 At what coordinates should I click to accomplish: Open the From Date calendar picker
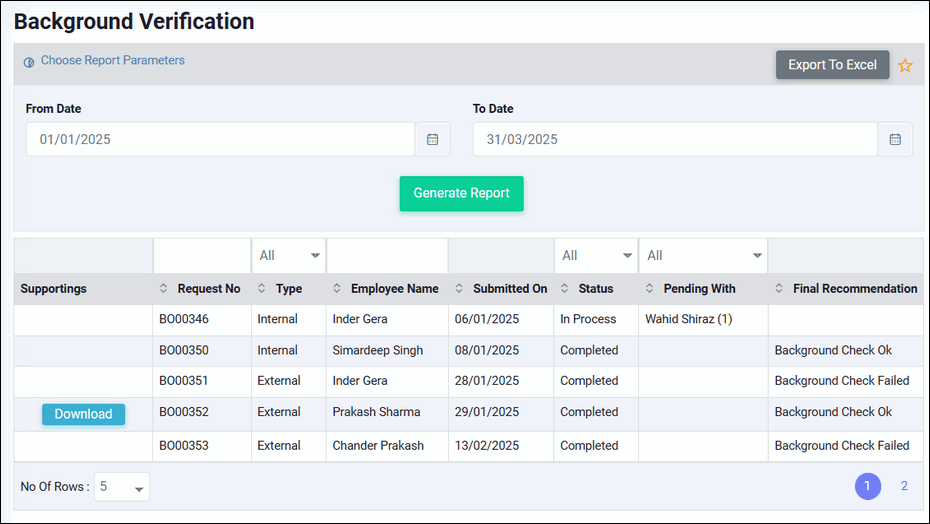click(x=432, y=140)
